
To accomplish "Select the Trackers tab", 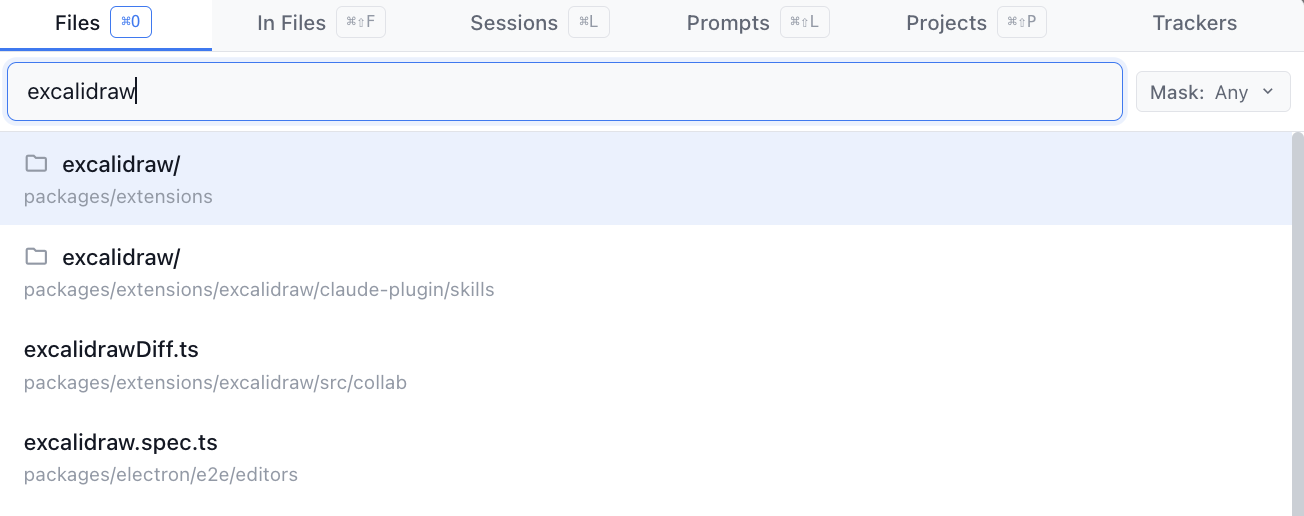I will [1194, 23].
